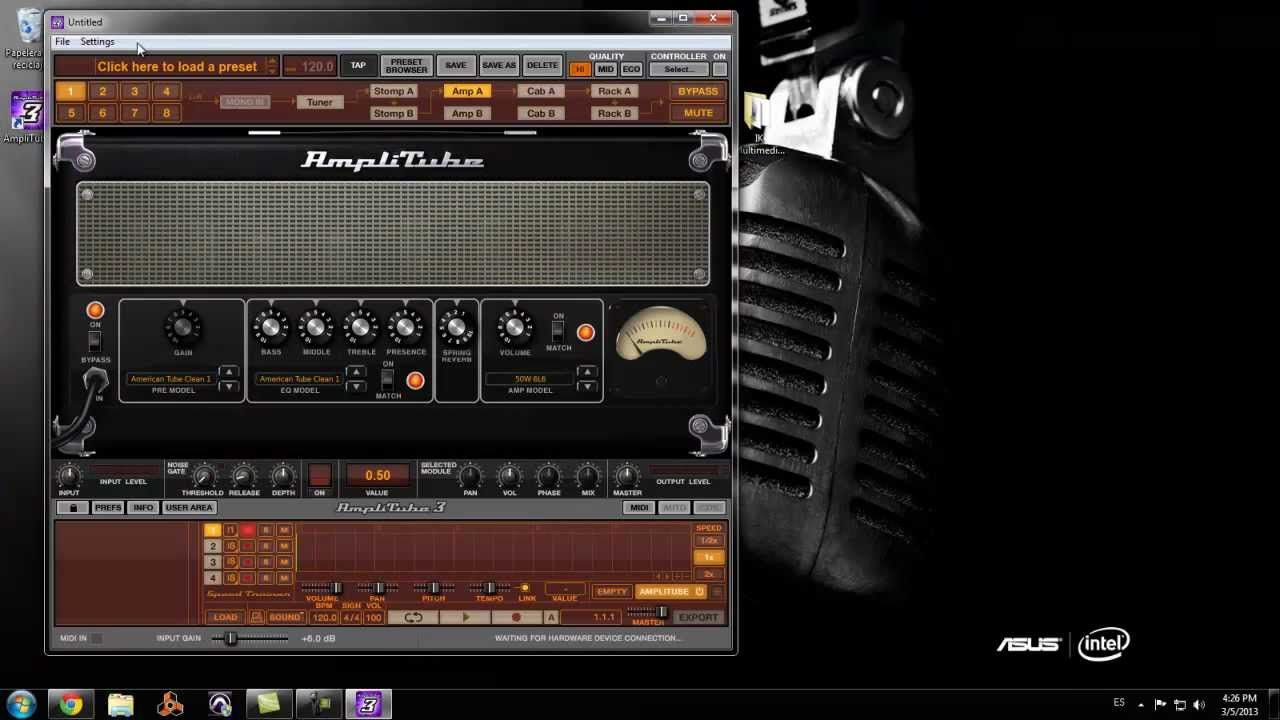Select HI quality mode

click(580, 70)
